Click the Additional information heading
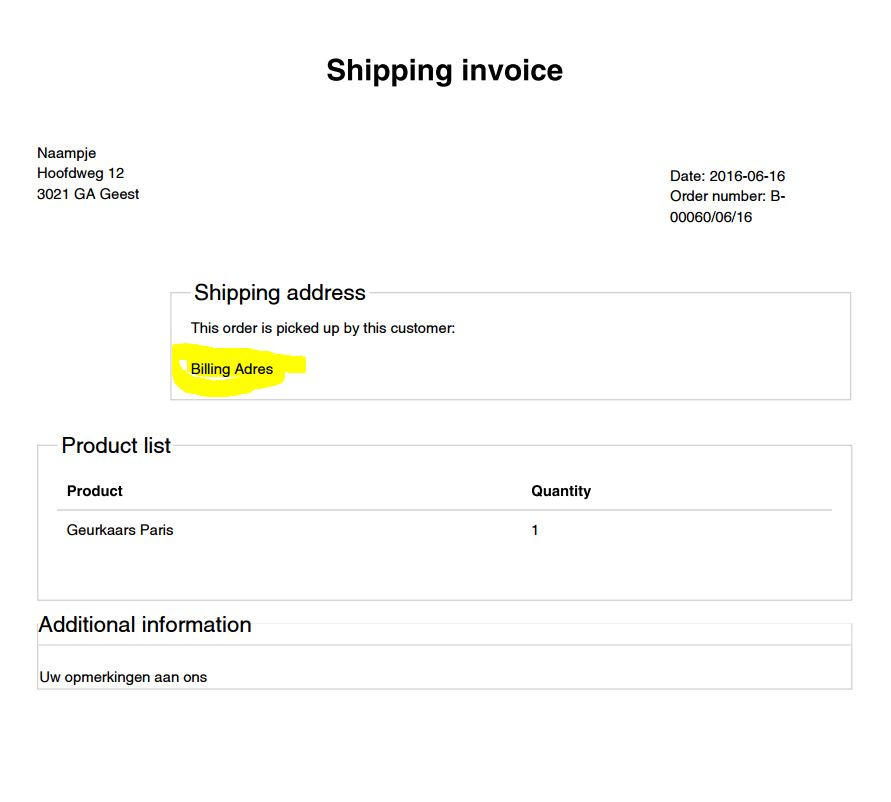Viewport: 891px width, 802px height. coord(145,625)
